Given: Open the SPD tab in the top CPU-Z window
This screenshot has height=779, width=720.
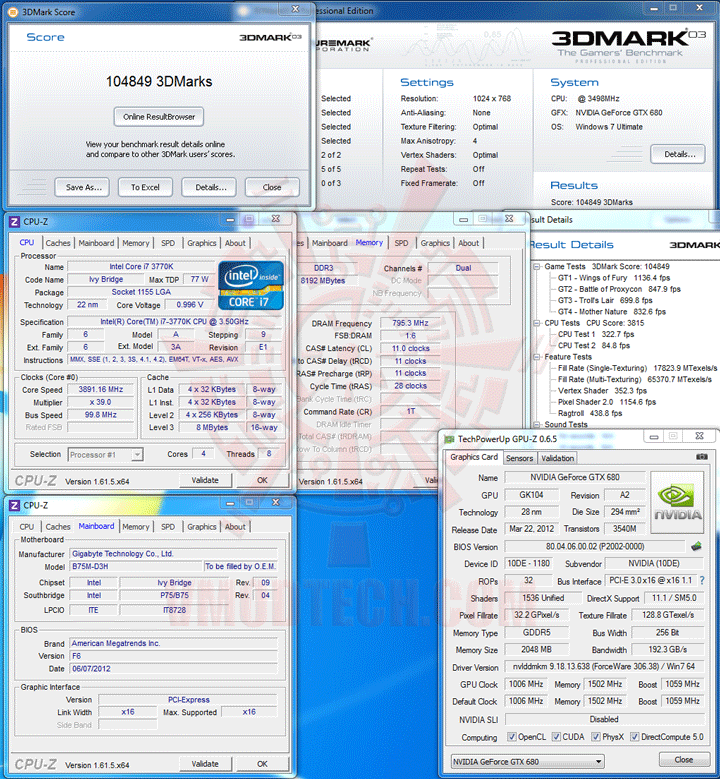Looking at the screenshot, I should (x=168, y=243).
